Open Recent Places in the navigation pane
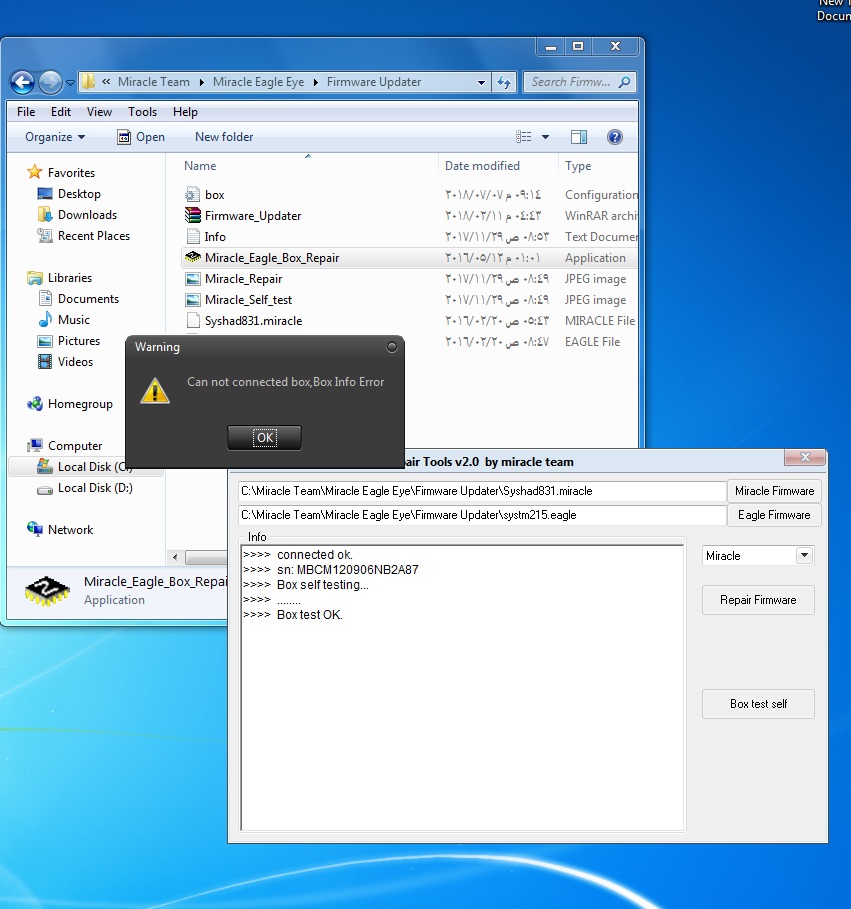 tap(93, 236)
